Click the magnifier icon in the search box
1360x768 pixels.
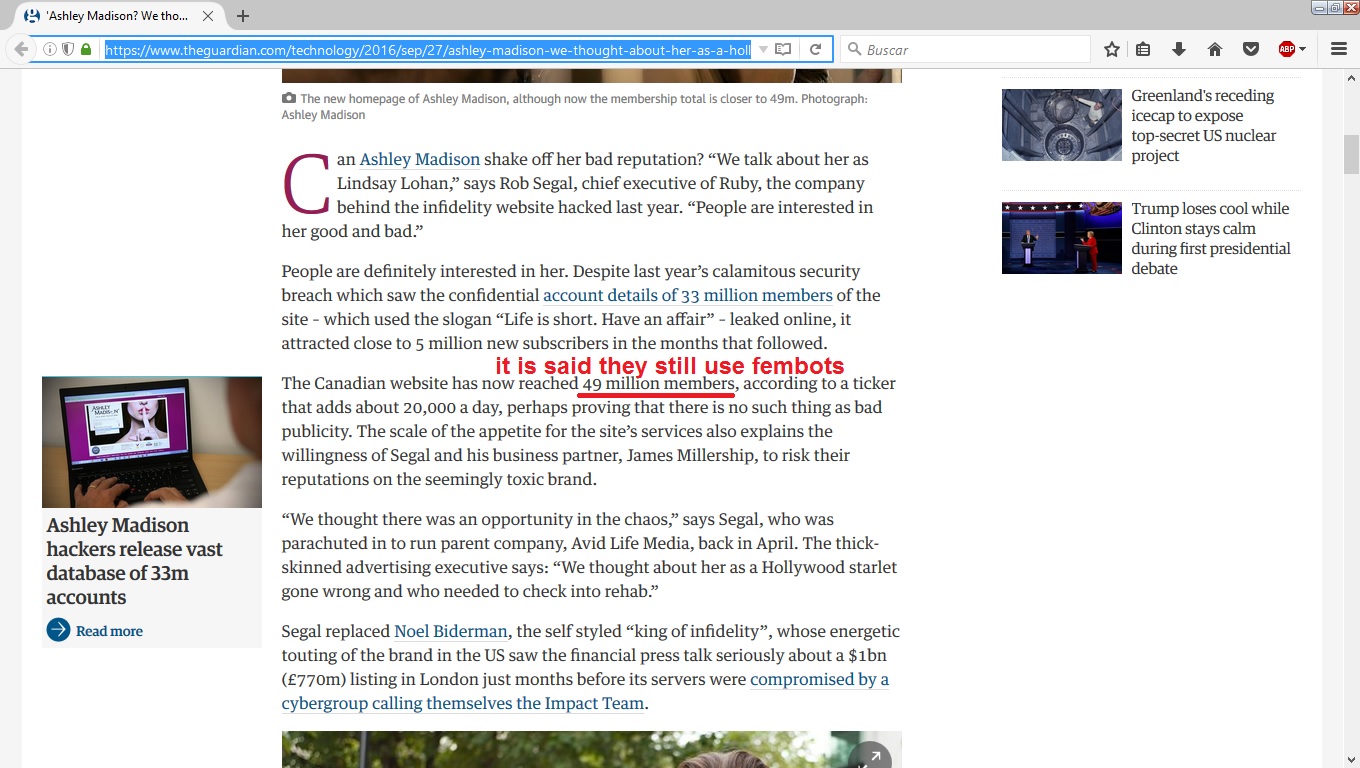tap(855, 49)
